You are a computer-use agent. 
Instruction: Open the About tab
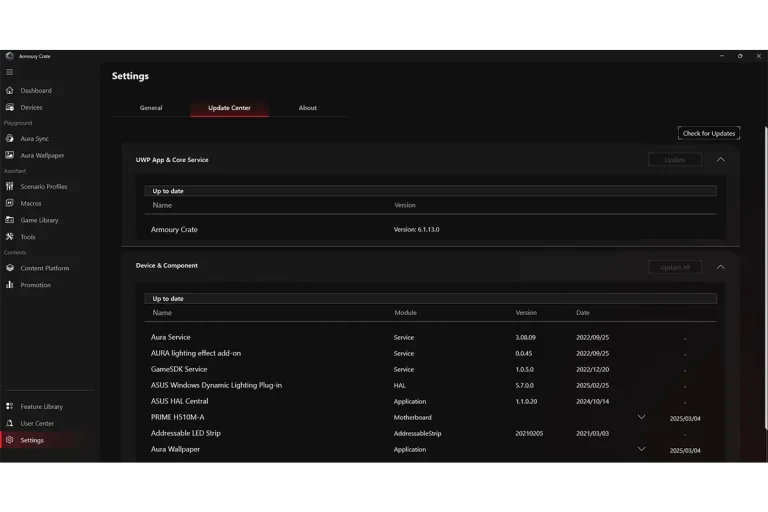point(308,108)
